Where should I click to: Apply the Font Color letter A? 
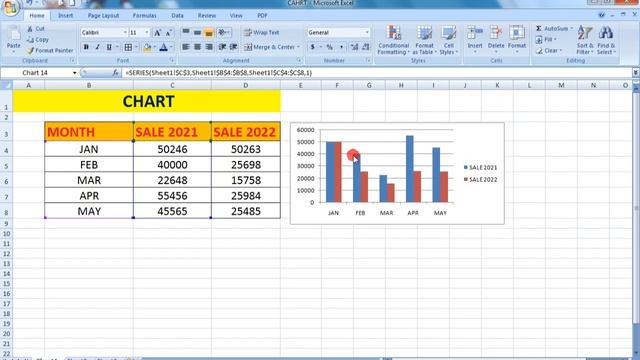(163, 47)
